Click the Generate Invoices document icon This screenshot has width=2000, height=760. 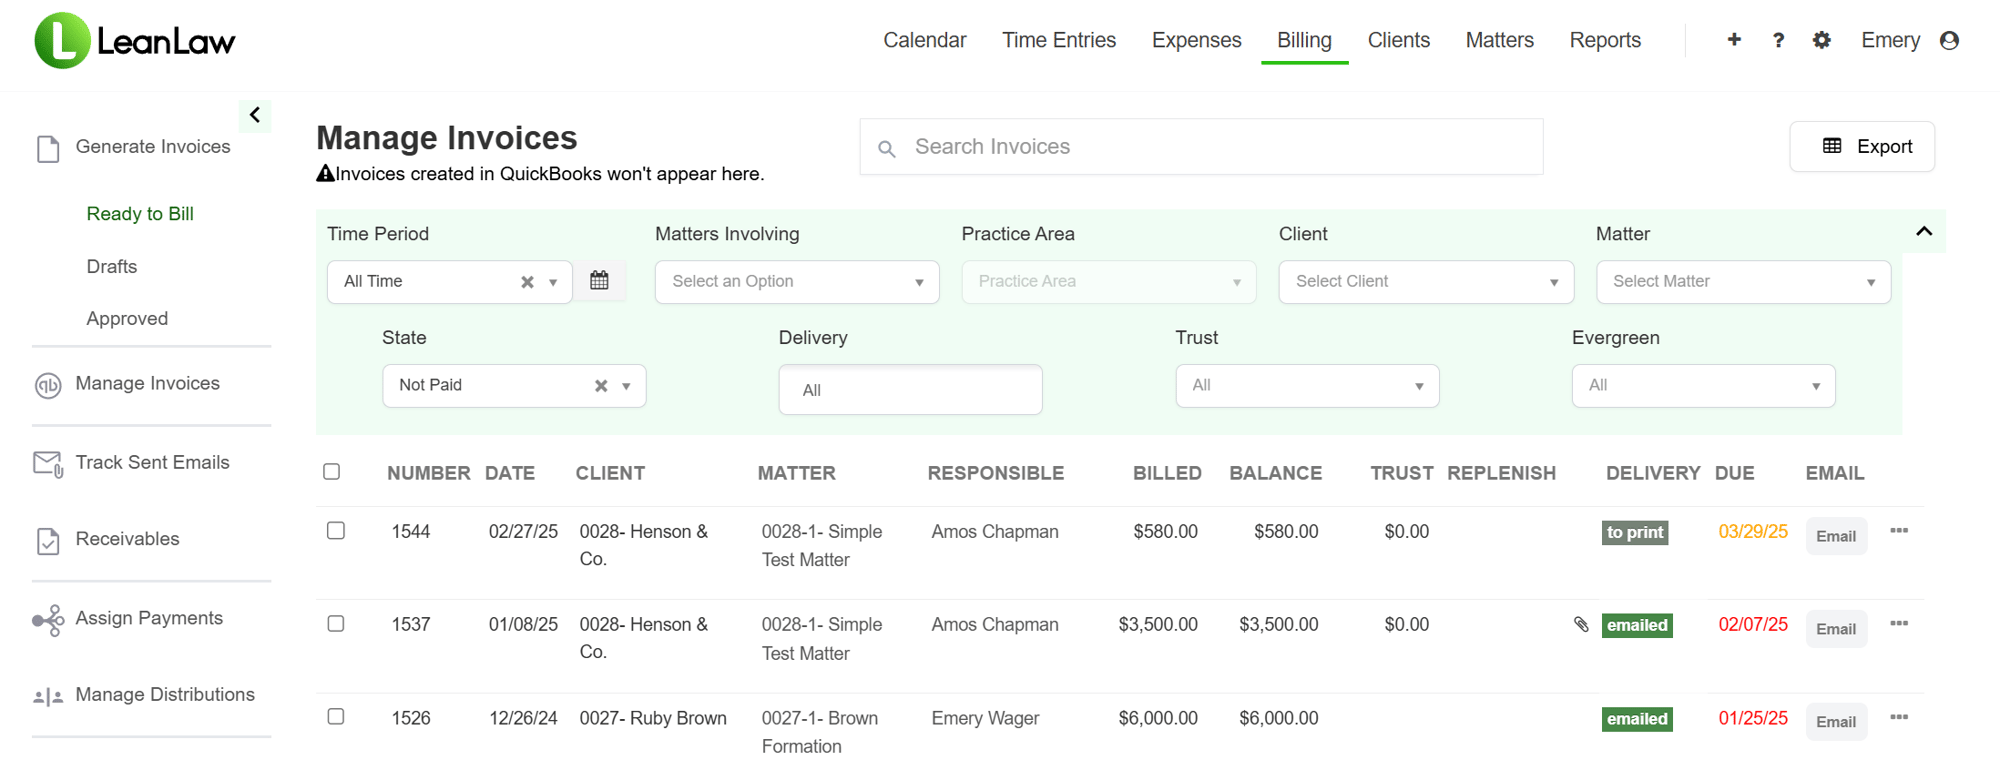[48, 148]
